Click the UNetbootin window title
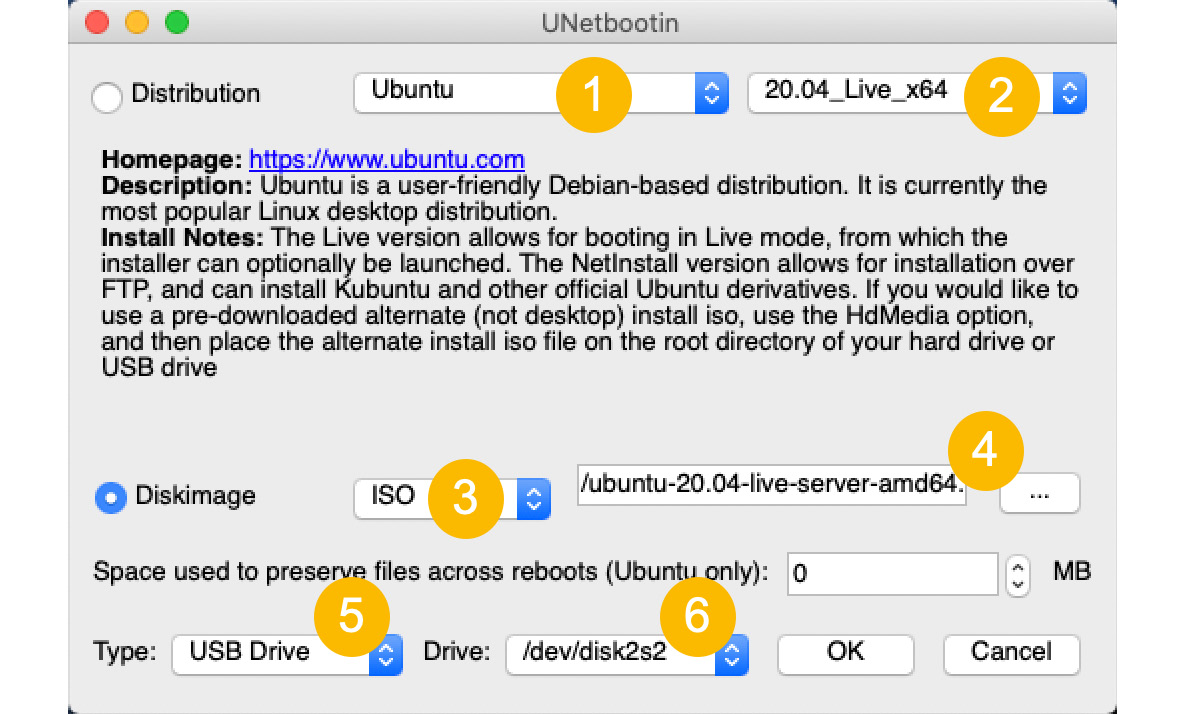This screenshot has height=714, width=1186. pyautogui.click(x=610, y=23)
